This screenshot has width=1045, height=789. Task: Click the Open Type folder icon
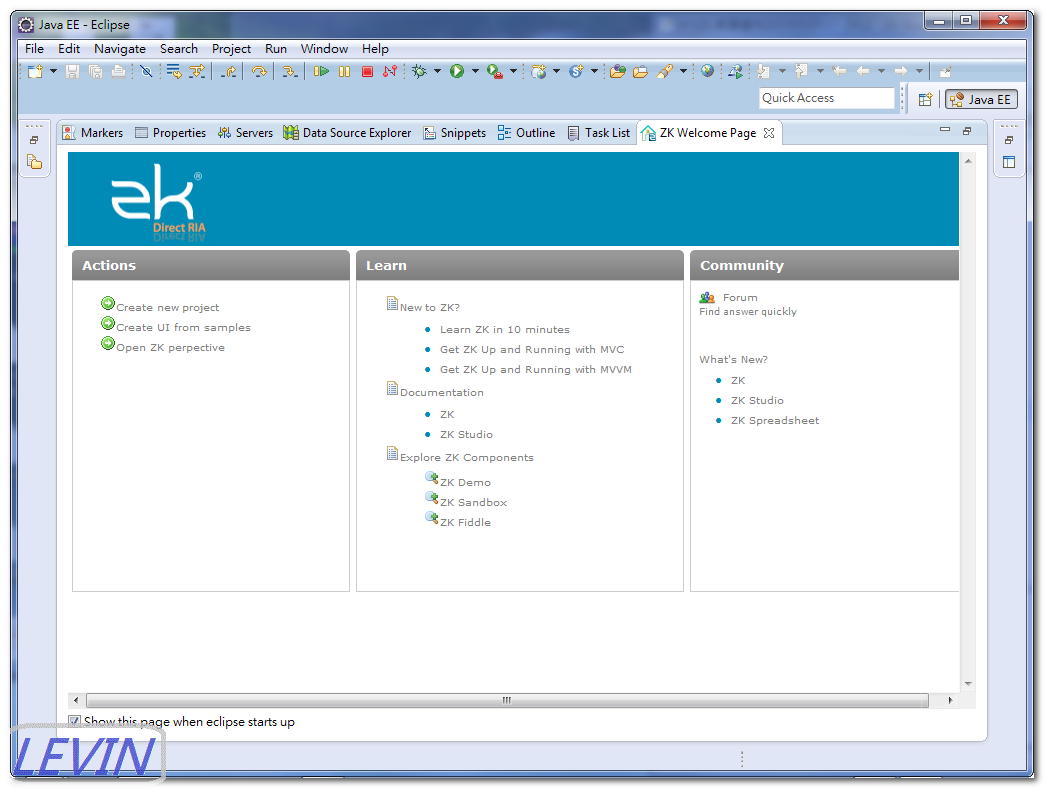coord(618,71)
